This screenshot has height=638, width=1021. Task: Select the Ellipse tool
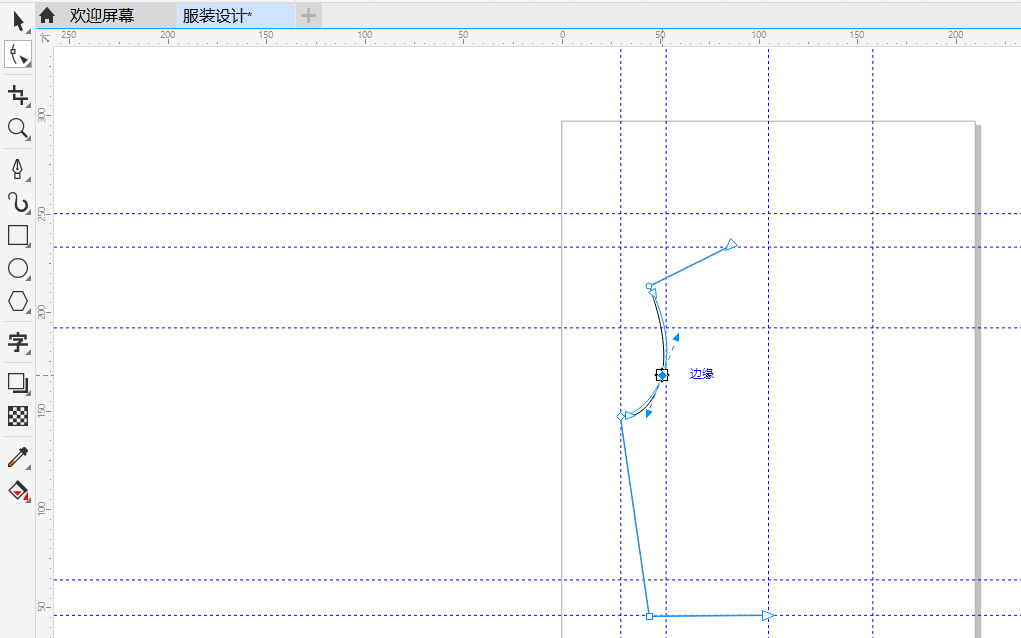pyautogui.click(x=17, y=269)
